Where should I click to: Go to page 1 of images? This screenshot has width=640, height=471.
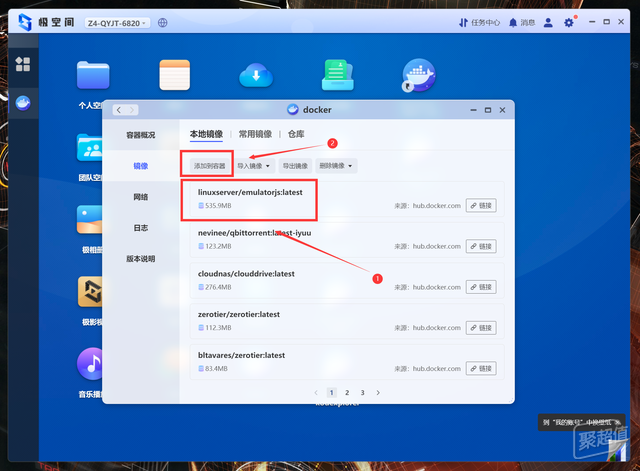(x=331, y=393)
